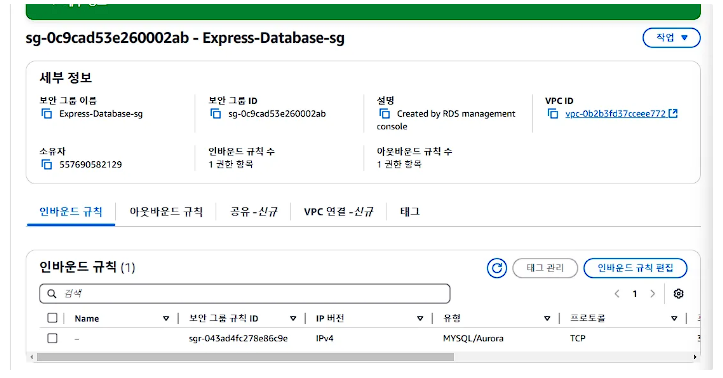Image resolution: width=723 pixels, height=378 pixels.
Task: Copy security group ID sg-0c9cad53e260002ab
Action: 215,113
